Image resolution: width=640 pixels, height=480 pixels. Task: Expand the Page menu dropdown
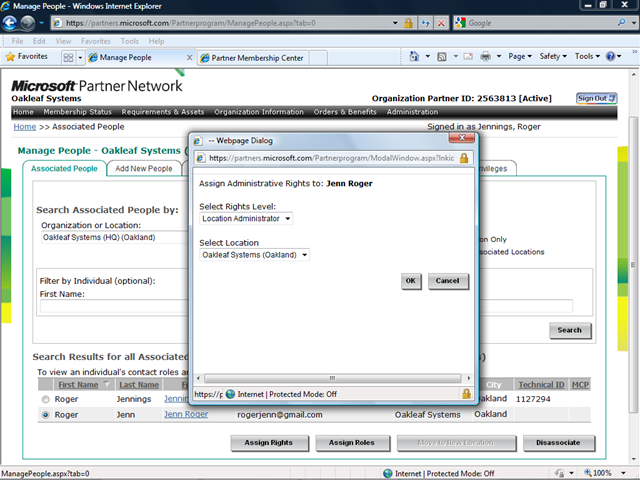point(520,56)
